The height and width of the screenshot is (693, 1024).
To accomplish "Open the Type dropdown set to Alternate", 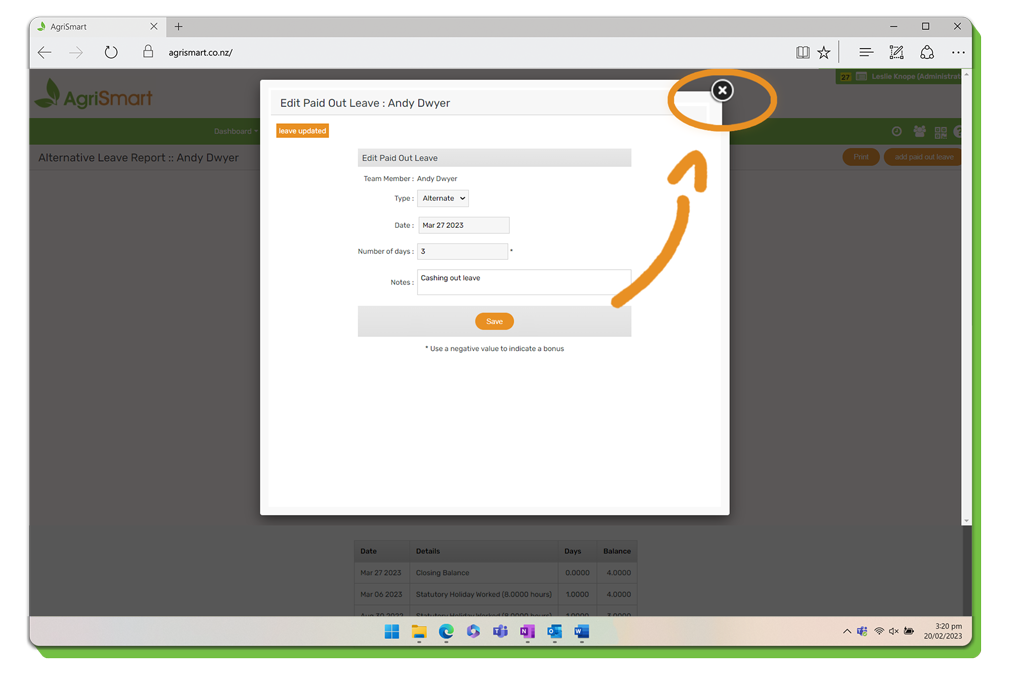I will point(443,199).
